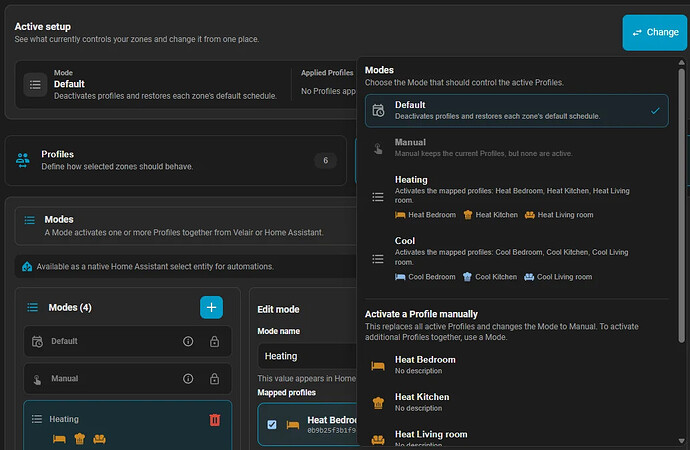Click the 'Applied Profiles' label

(327, 73)
